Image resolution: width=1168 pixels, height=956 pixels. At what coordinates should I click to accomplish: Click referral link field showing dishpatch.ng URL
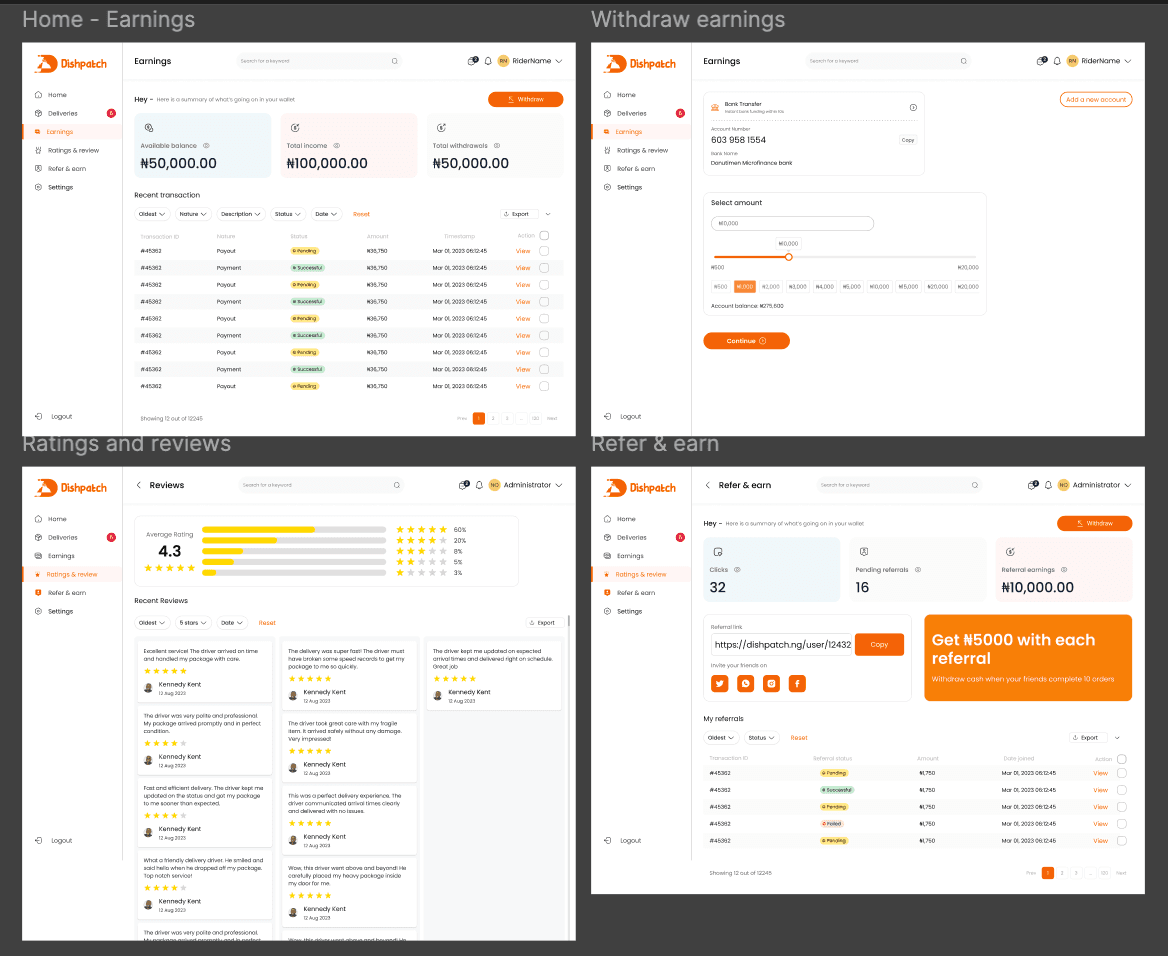click(x=782, y=645)
